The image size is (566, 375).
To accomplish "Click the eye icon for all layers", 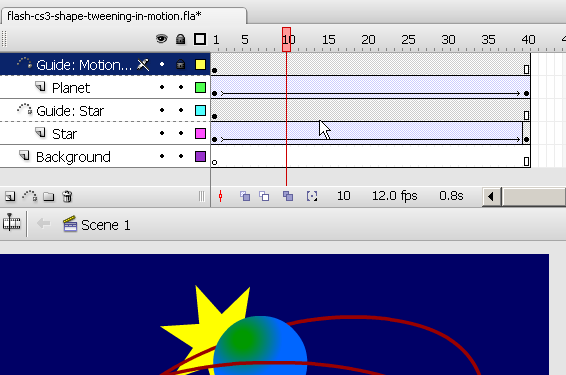I will (162, 39).
